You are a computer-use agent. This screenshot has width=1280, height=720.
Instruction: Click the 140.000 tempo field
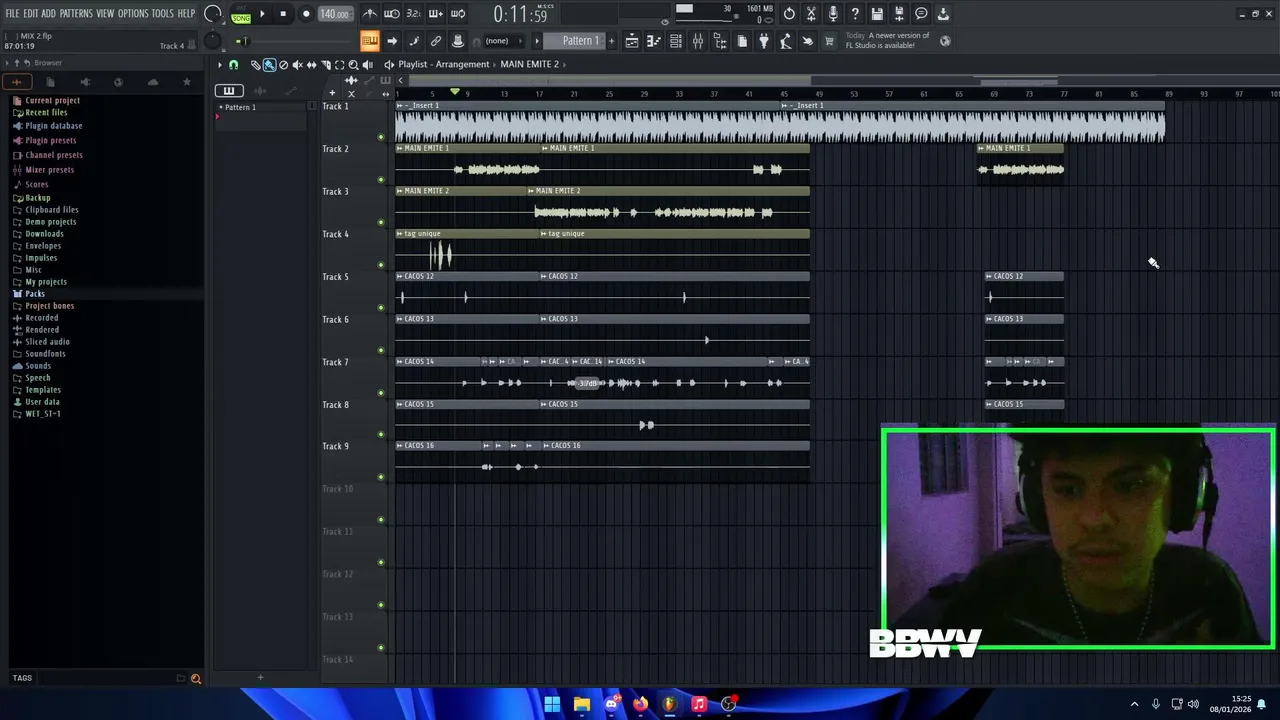click(335, 14)
